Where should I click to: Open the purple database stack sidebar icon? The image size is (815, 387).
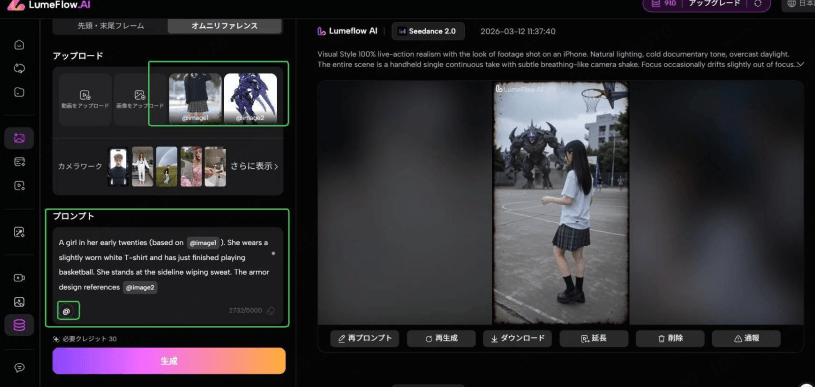[19, 325]
